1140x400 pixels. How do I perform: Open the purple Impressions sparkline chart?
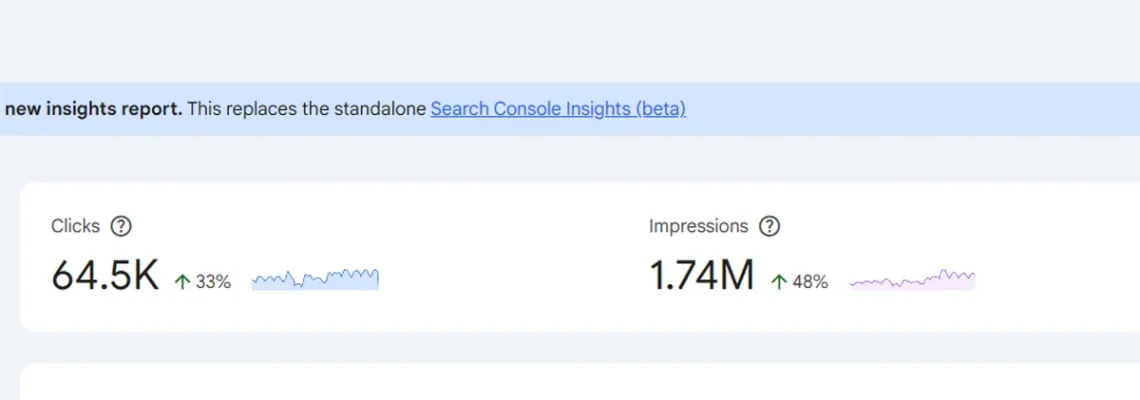point(912,280)
